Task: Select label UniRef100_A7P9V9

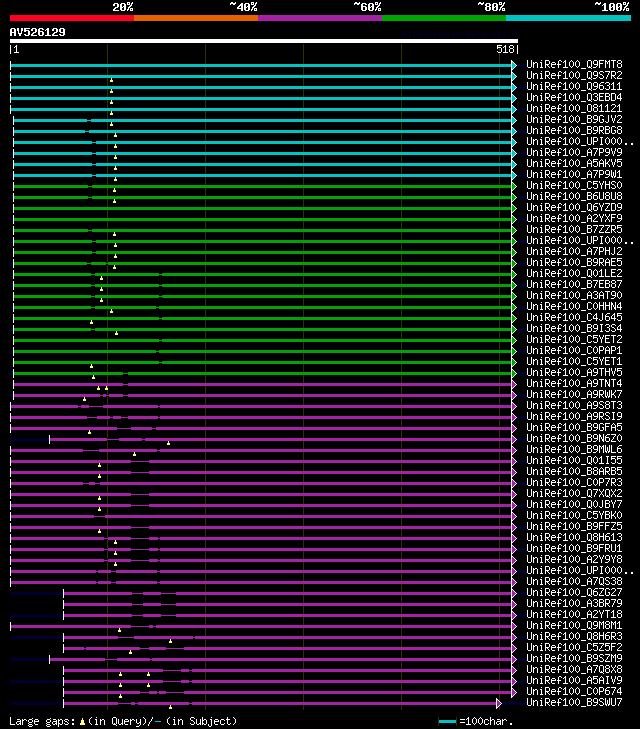Action: point(574,152)
